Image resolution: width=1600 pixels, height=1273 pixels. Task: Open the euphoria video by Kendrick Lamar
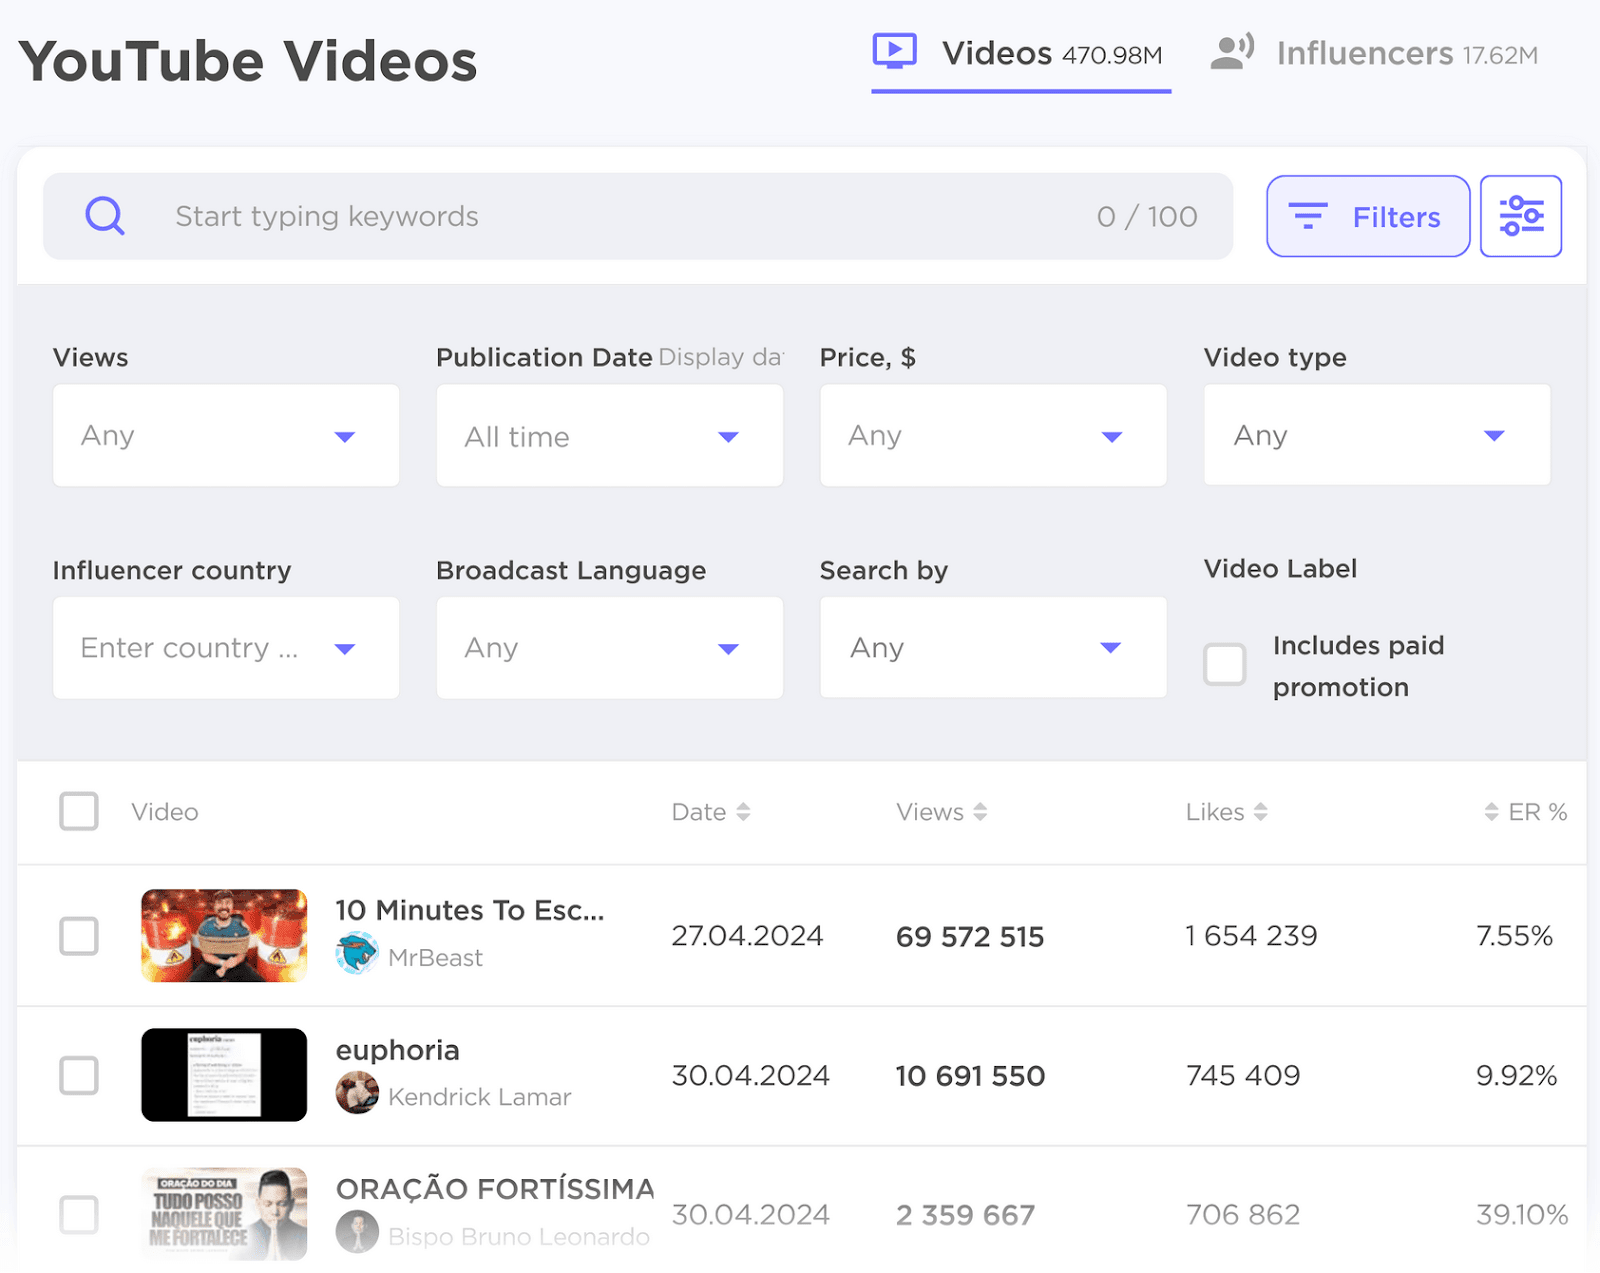397,1050
